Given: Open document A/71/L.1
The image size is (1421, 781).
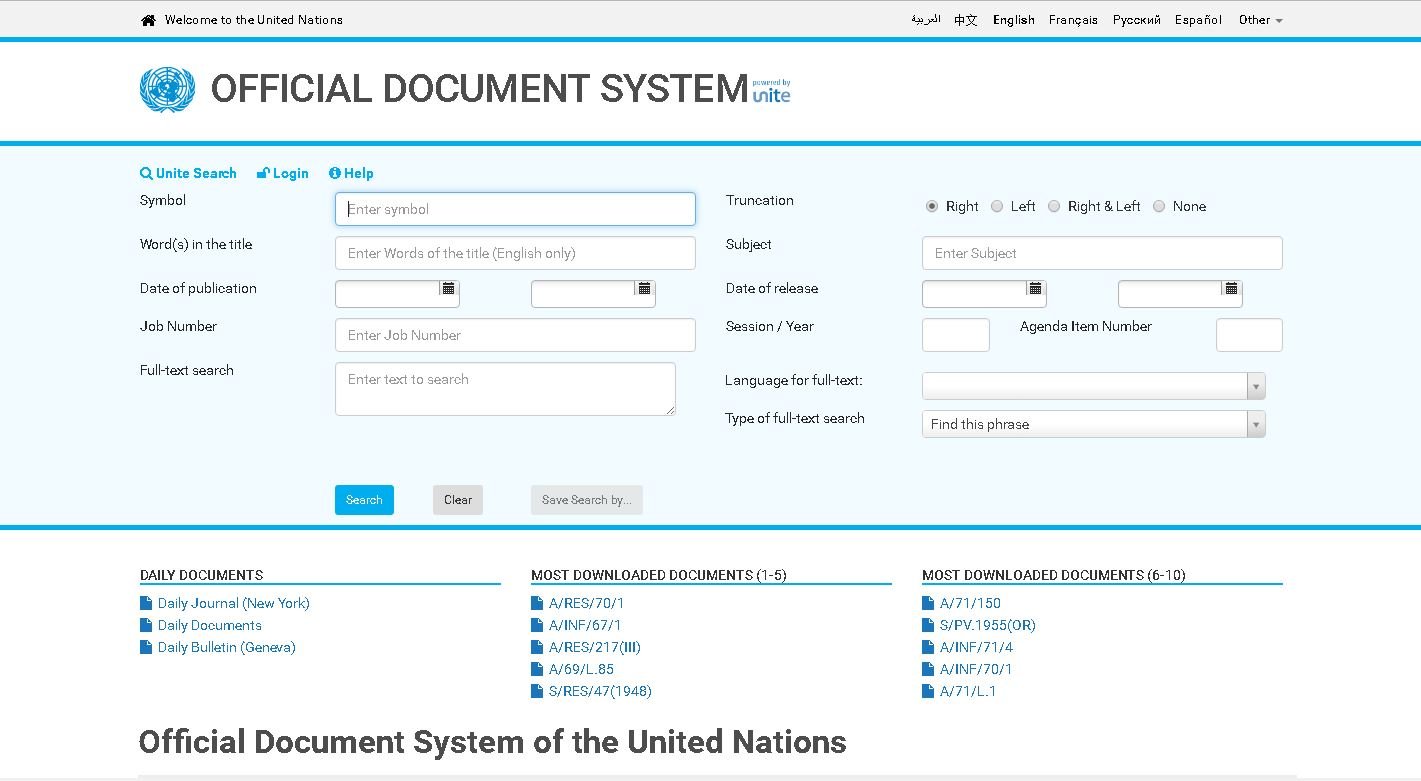Looking at the screenshot, I should 968,691.
